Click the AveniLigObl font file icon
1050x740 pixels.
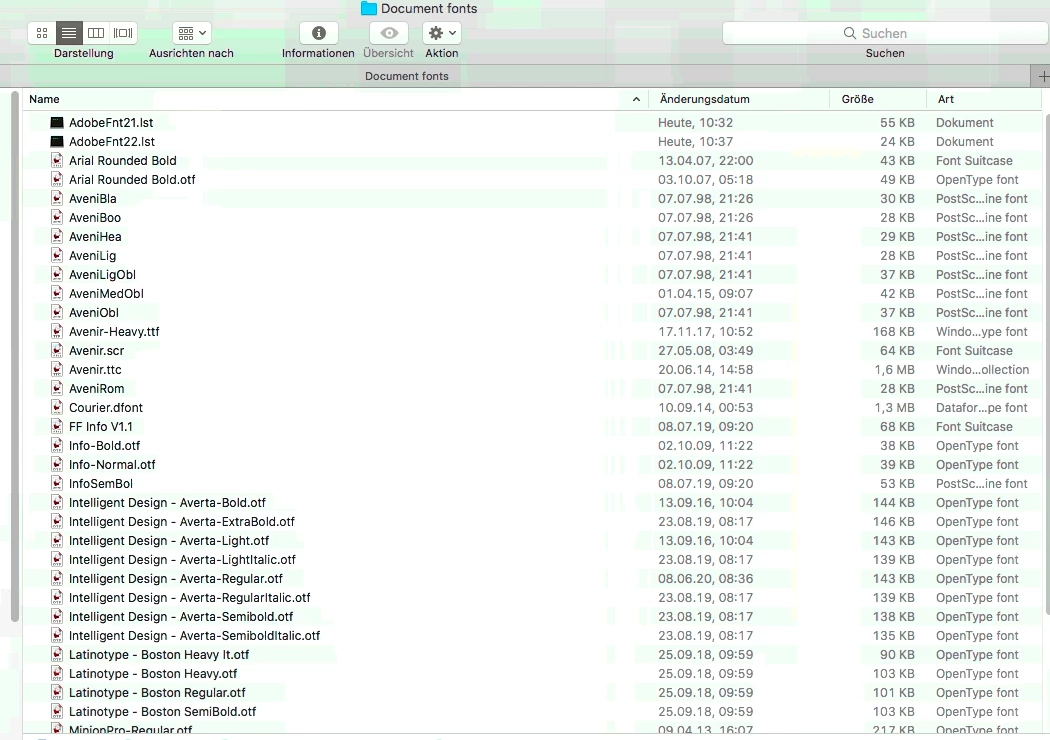click(57, 275)
